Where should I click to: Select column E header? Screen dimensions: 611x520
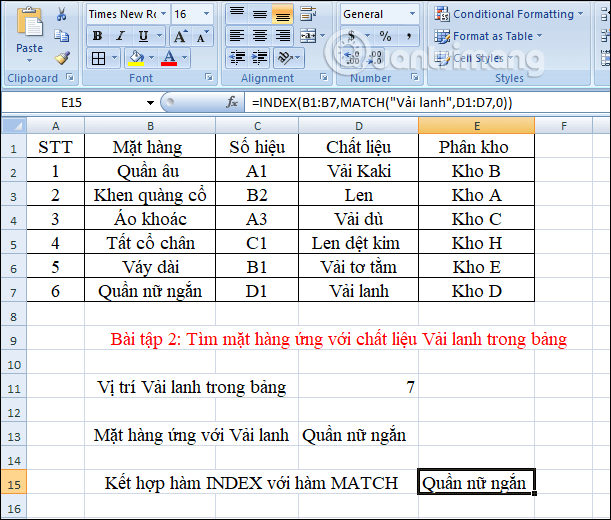pyautogui.click(x=477, y=126)
